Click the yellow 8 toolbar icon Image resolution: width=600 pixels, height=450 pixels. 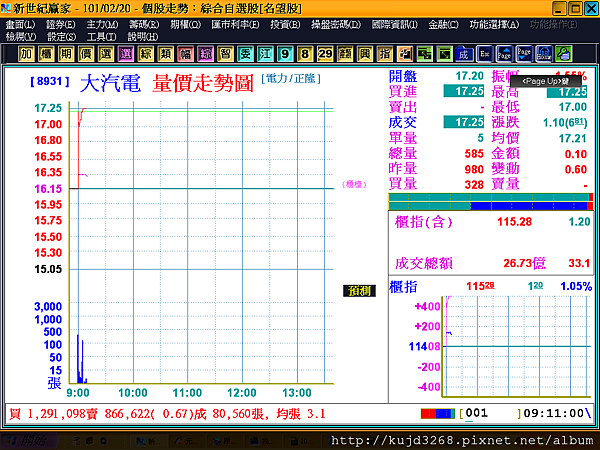[305, 54]
